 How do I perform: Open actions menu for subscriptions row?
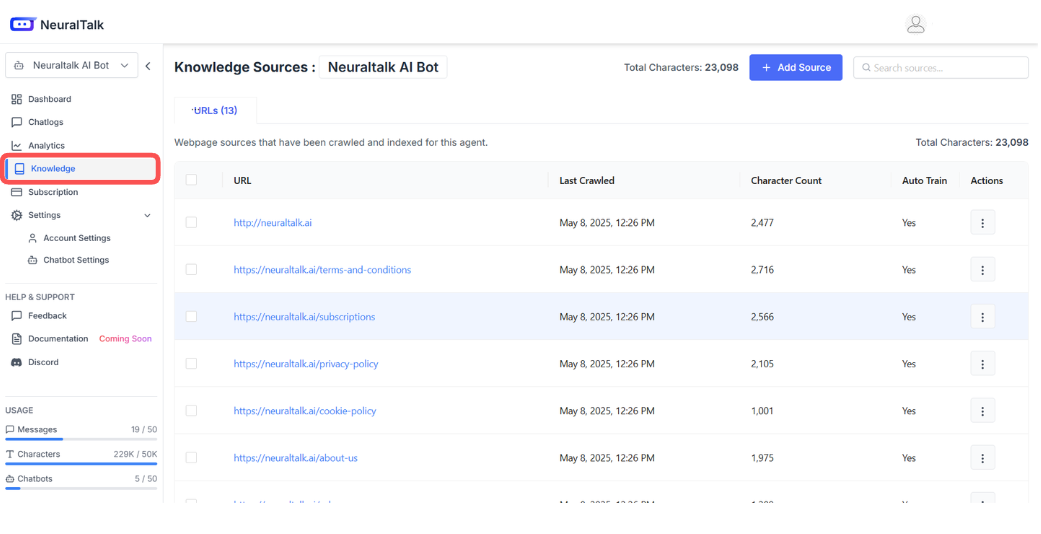pos(983,317)
